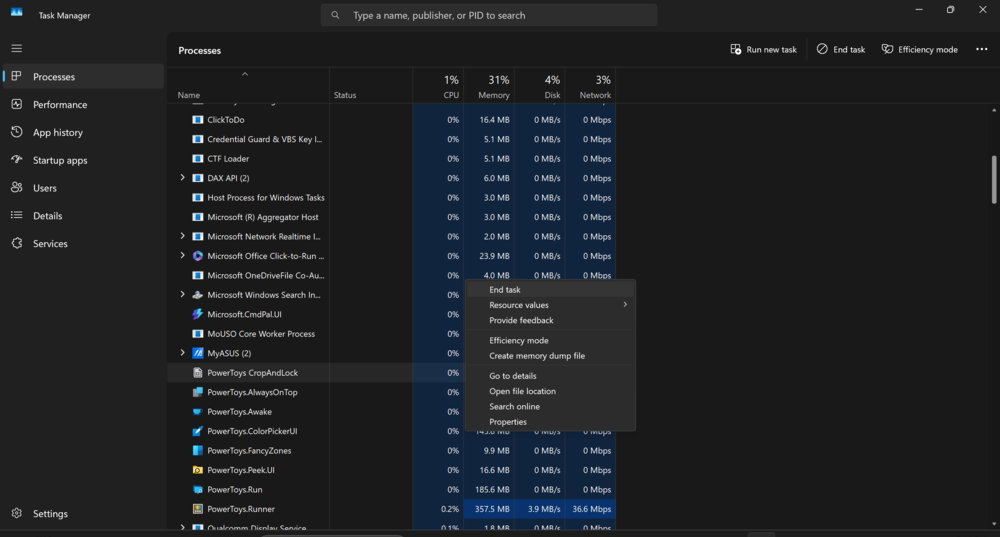Screen dimensions: 1000x537
Task: Click the 36.6 Mbps network cell
Action: [591, 509]
